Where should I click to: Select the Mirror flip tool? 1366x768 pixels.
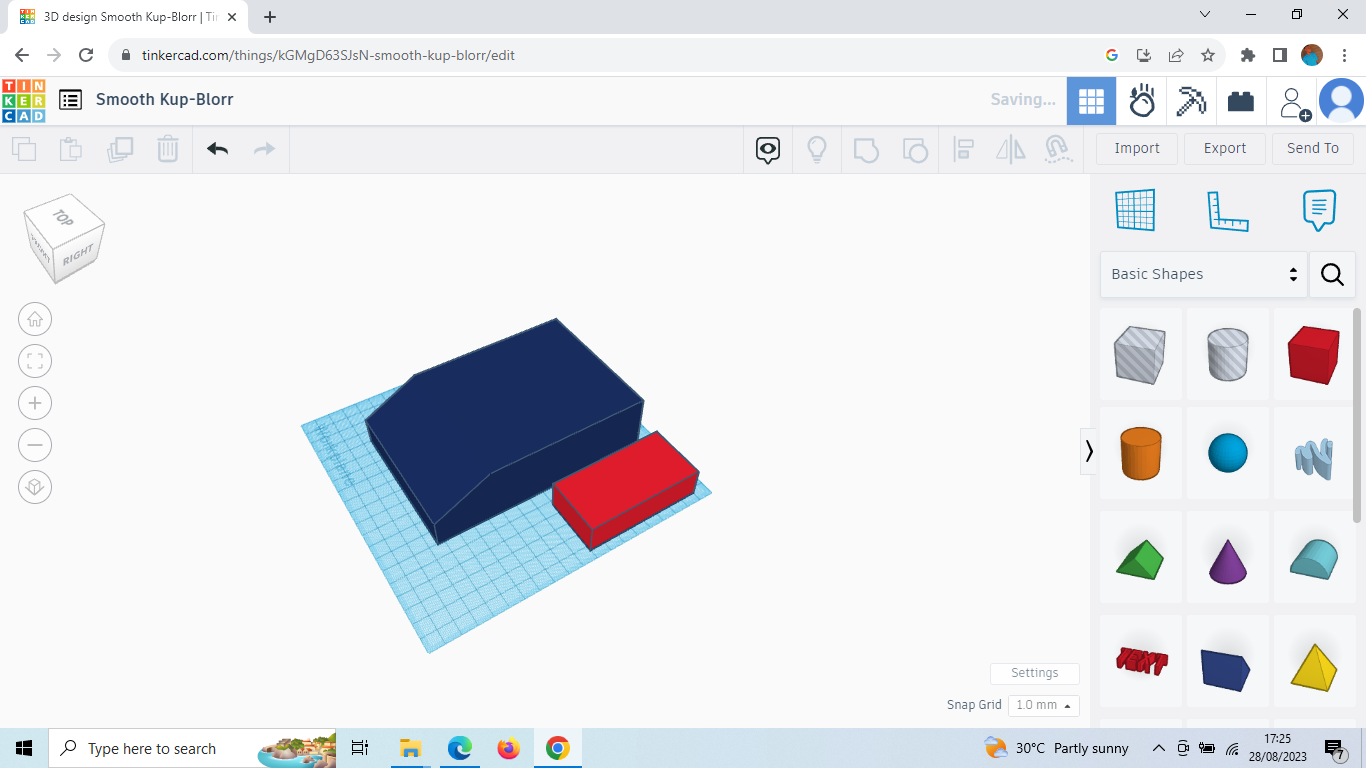pos(1010,148)
